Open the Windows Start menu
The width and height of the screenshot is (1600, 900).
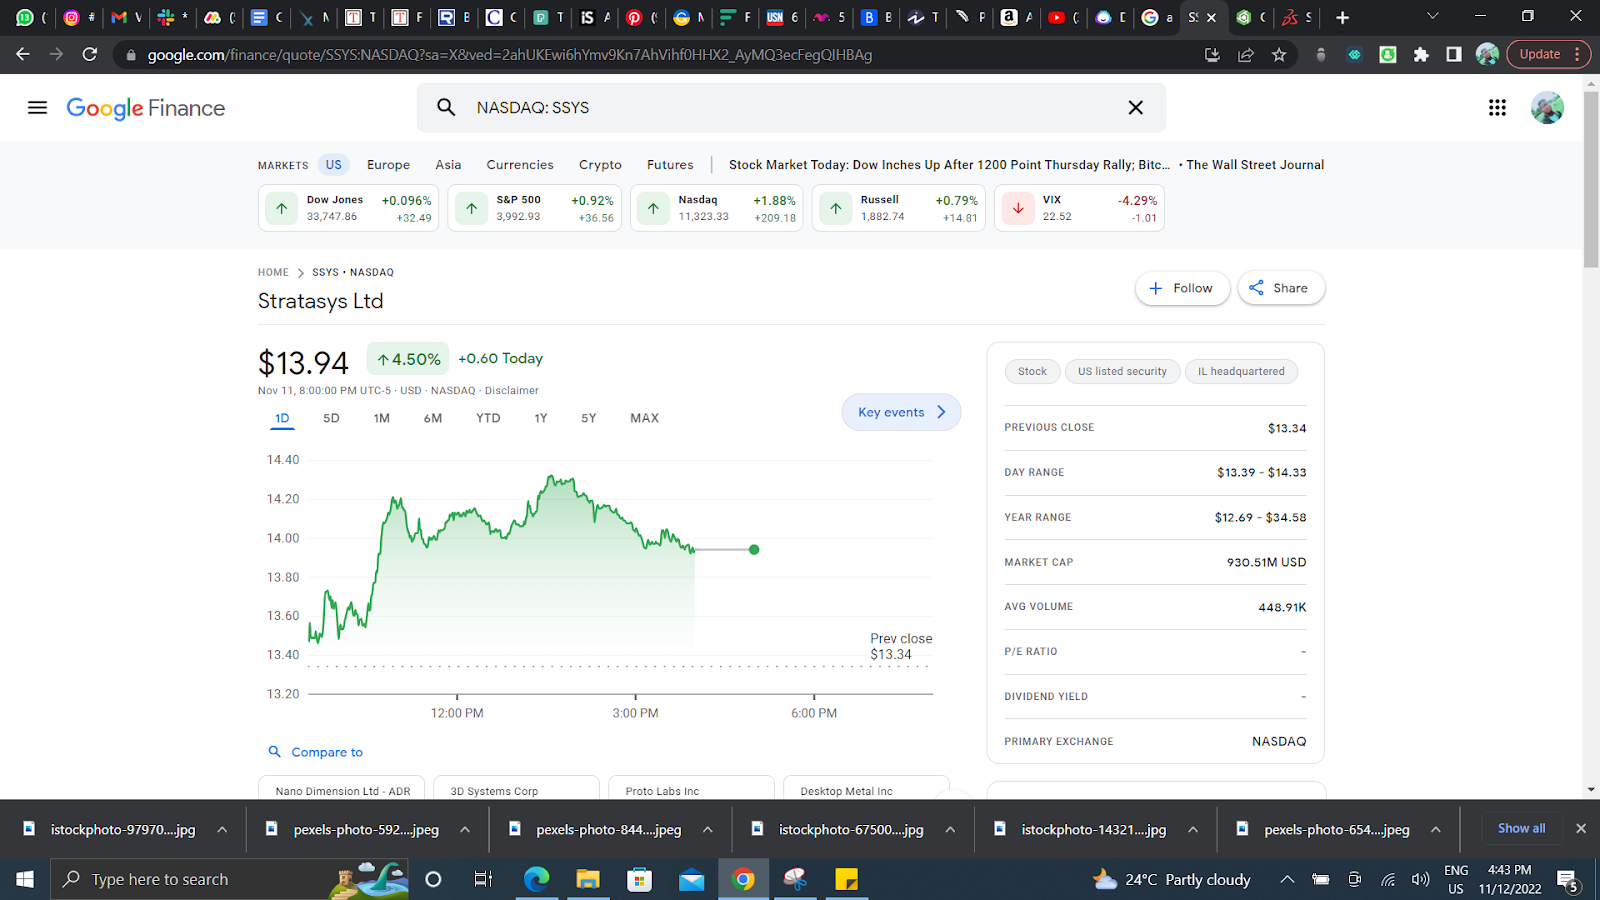pos(25,879)
